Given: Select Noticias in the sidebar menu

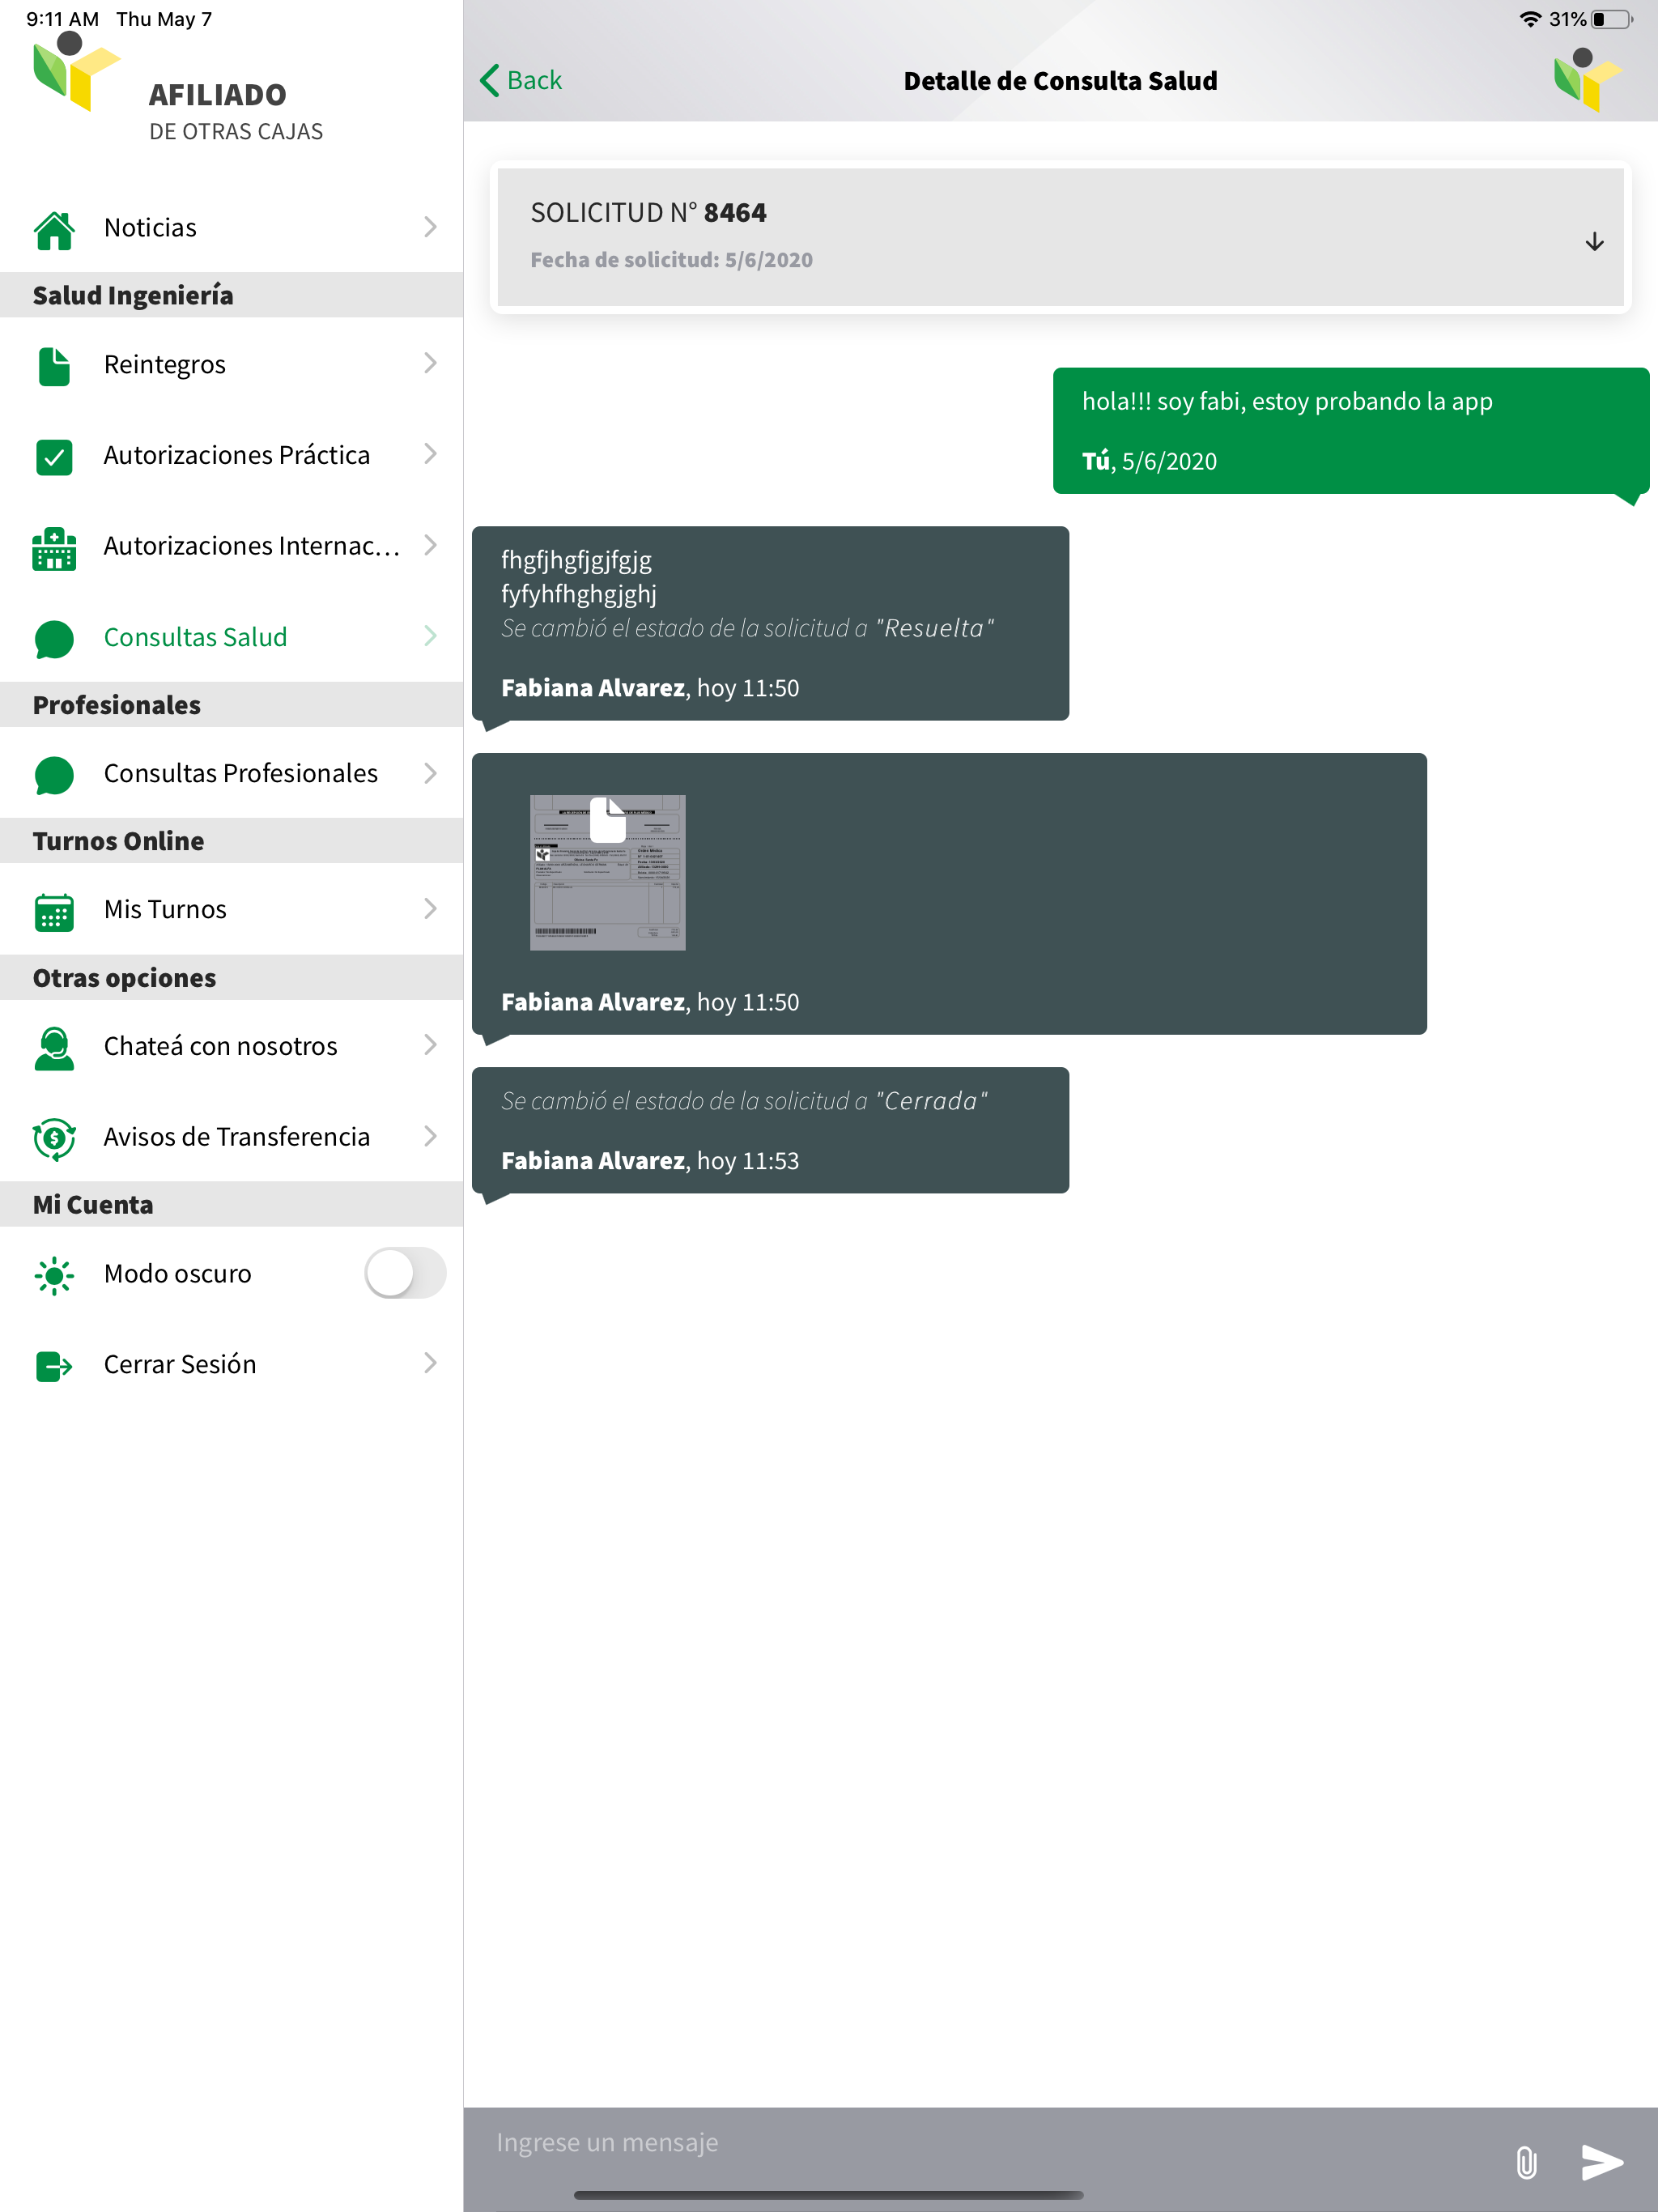Looking at the screenshot, I should click(231, 227).
